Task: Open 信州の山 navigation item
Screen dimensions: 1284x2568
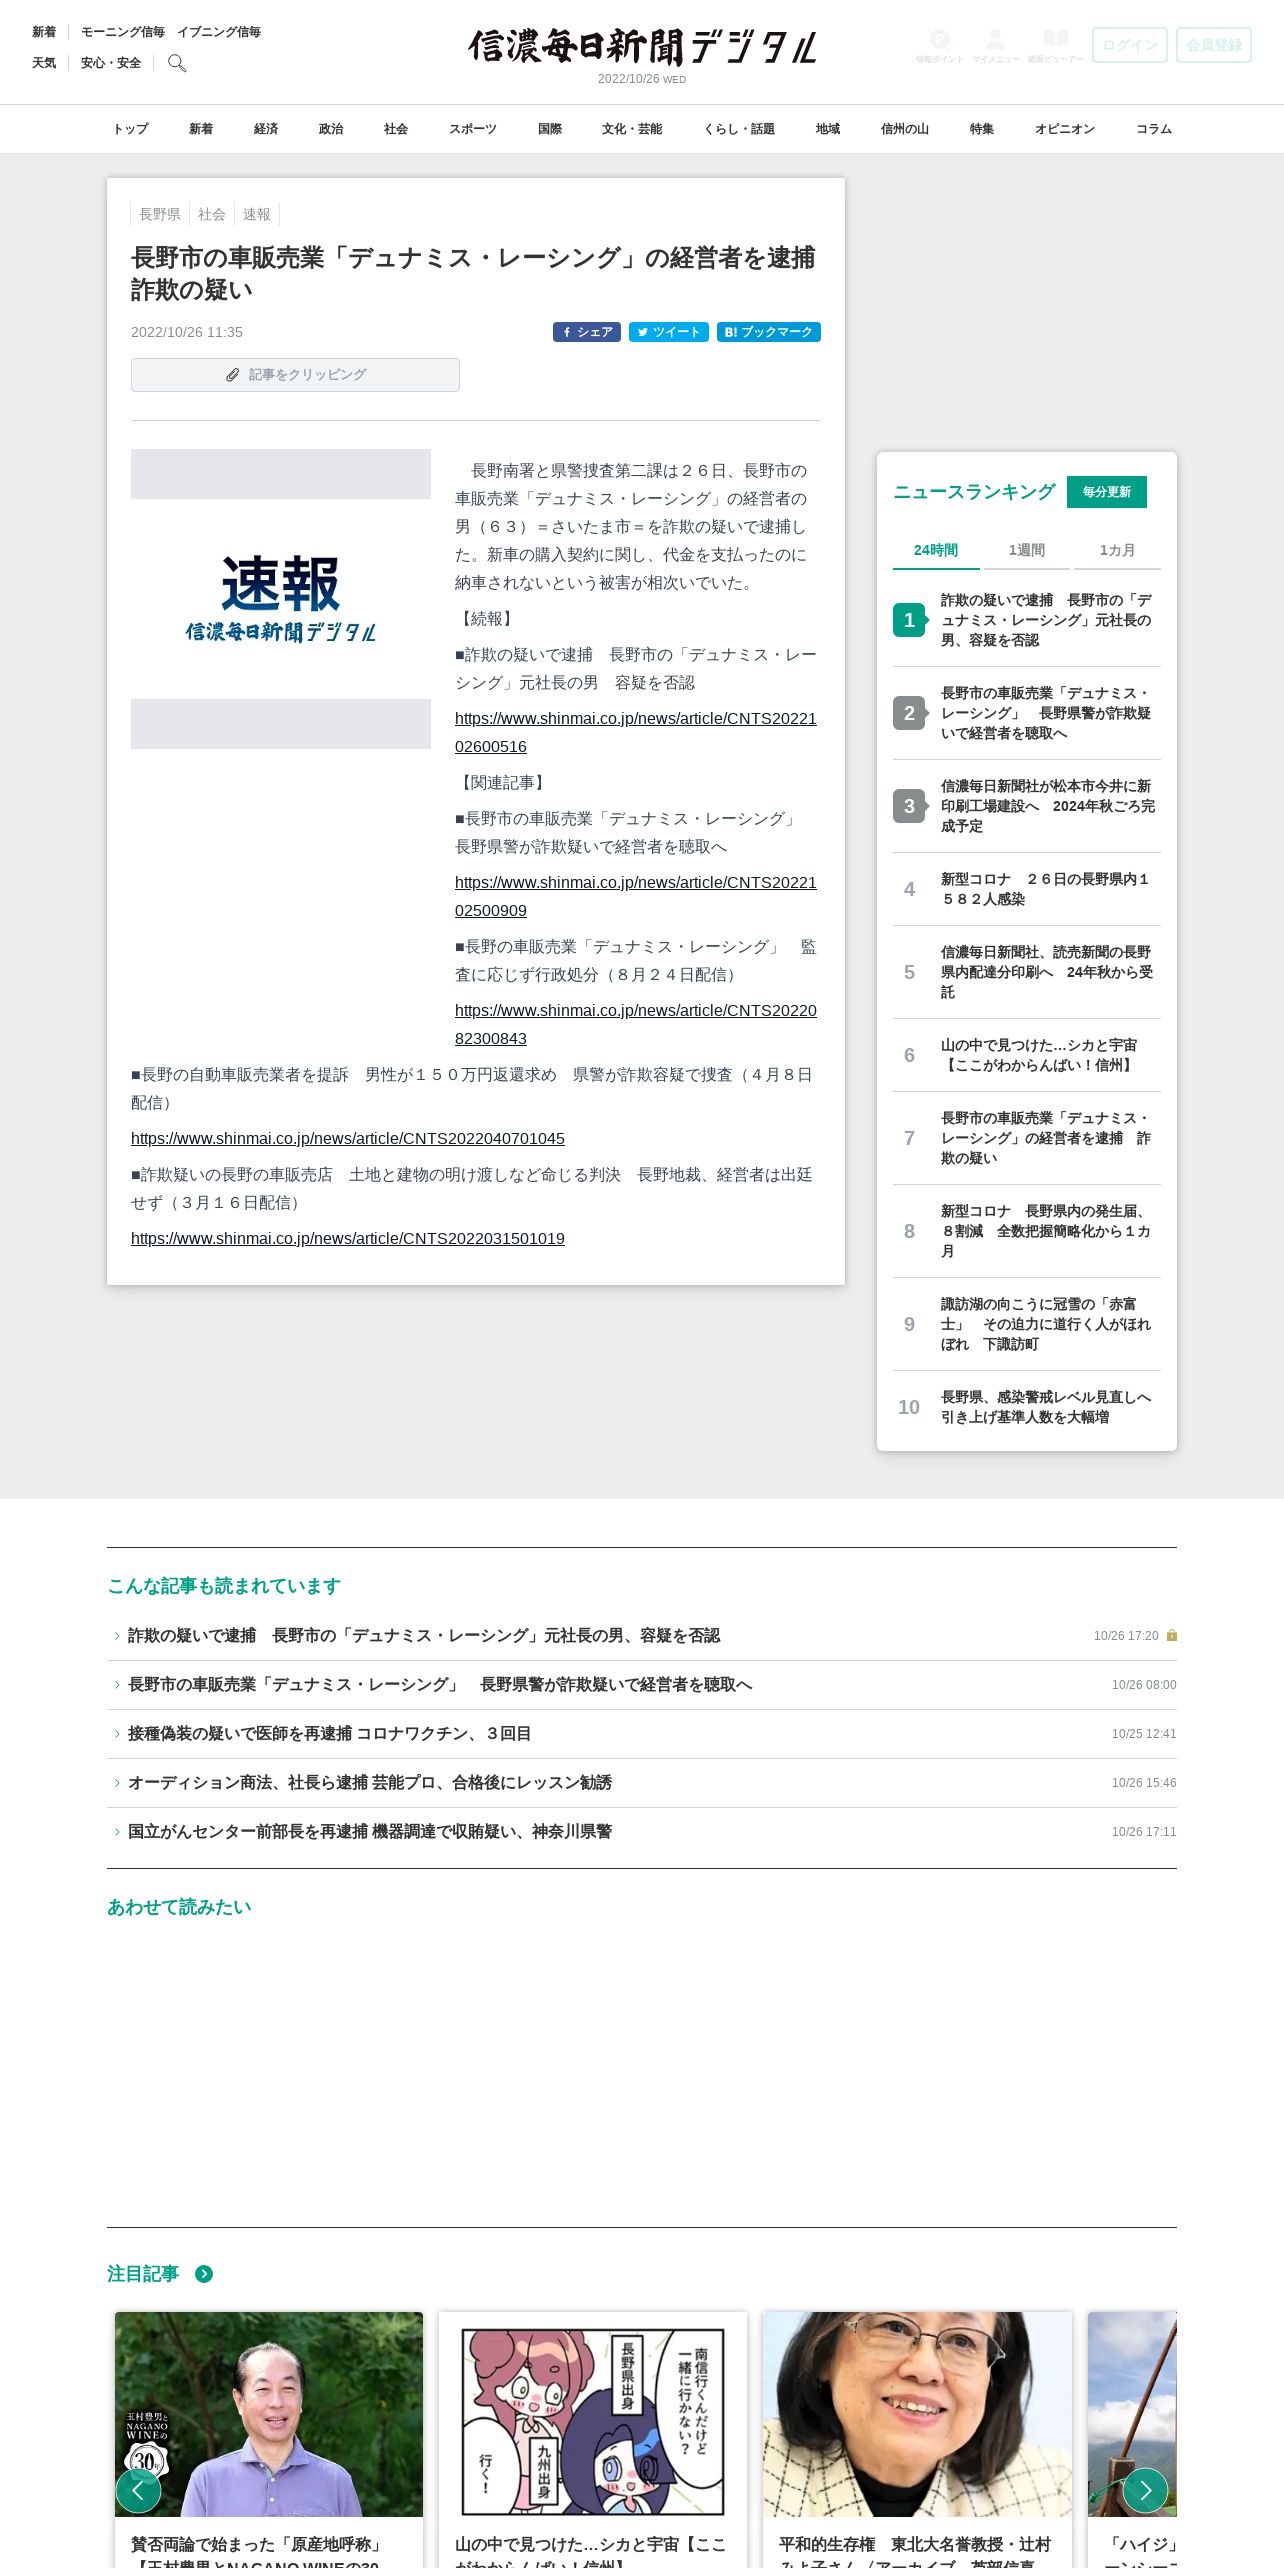Action: [905, 129]
